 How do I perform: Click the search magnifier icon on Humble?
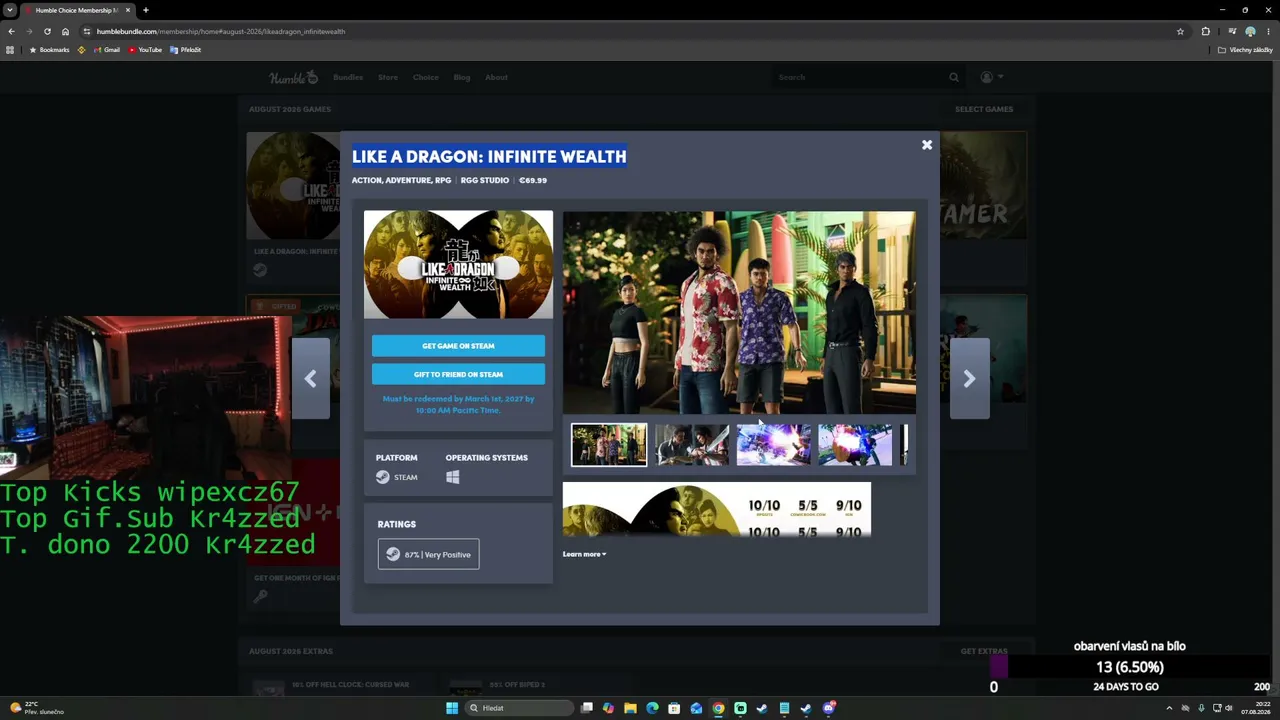954,77
